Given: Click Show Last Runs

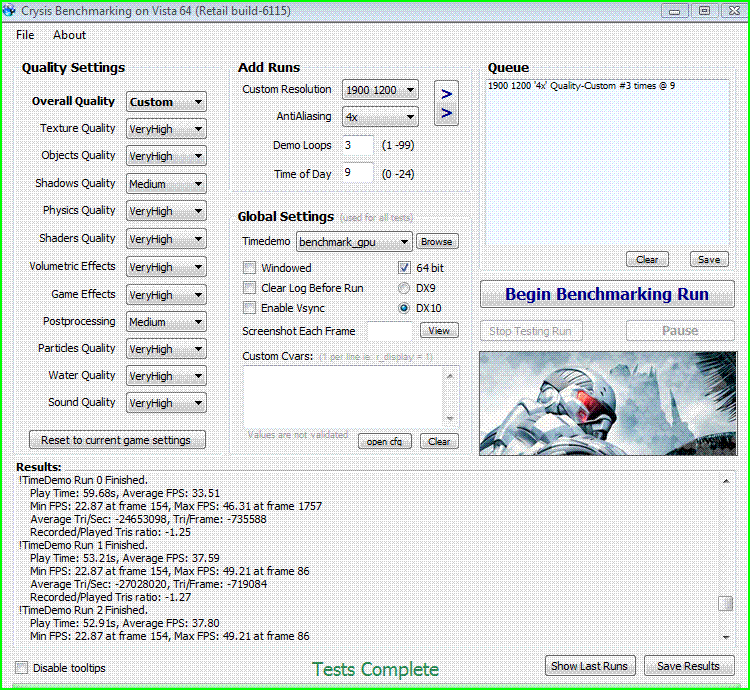Looking at the screenshot, I should [x=590, y=666].
